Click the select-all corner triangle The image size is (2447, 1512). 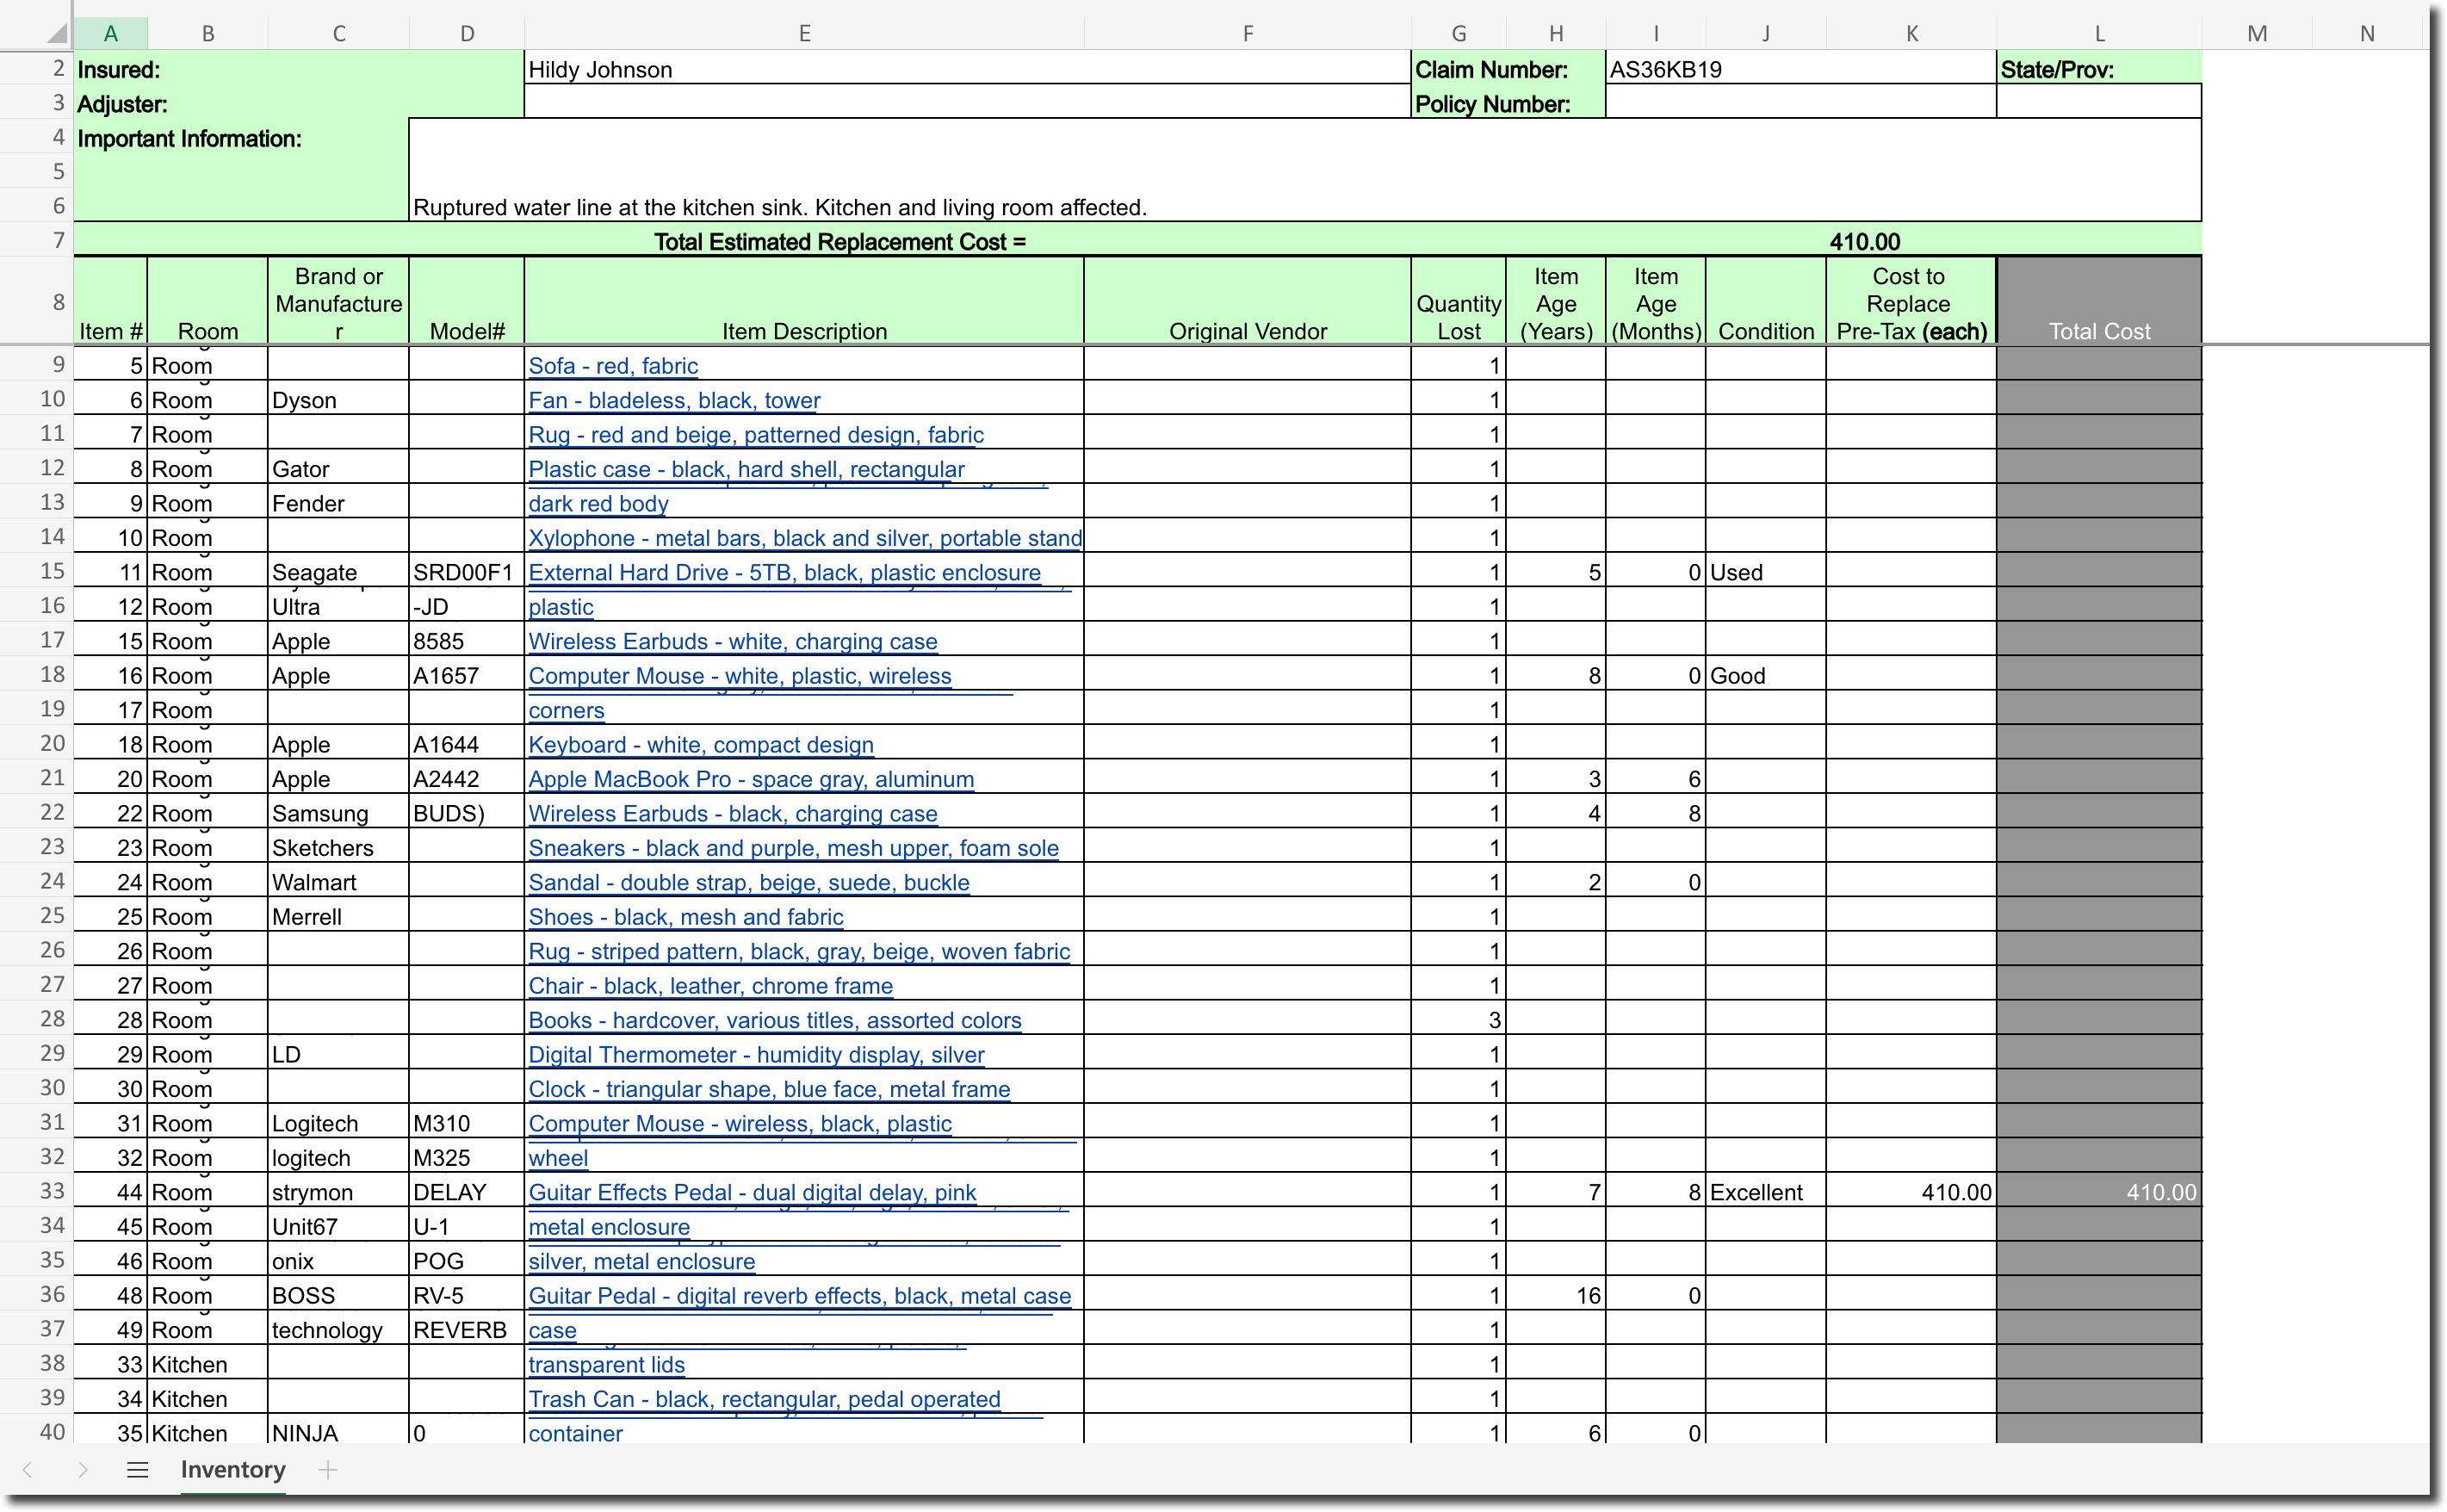[x=57, y=34]
